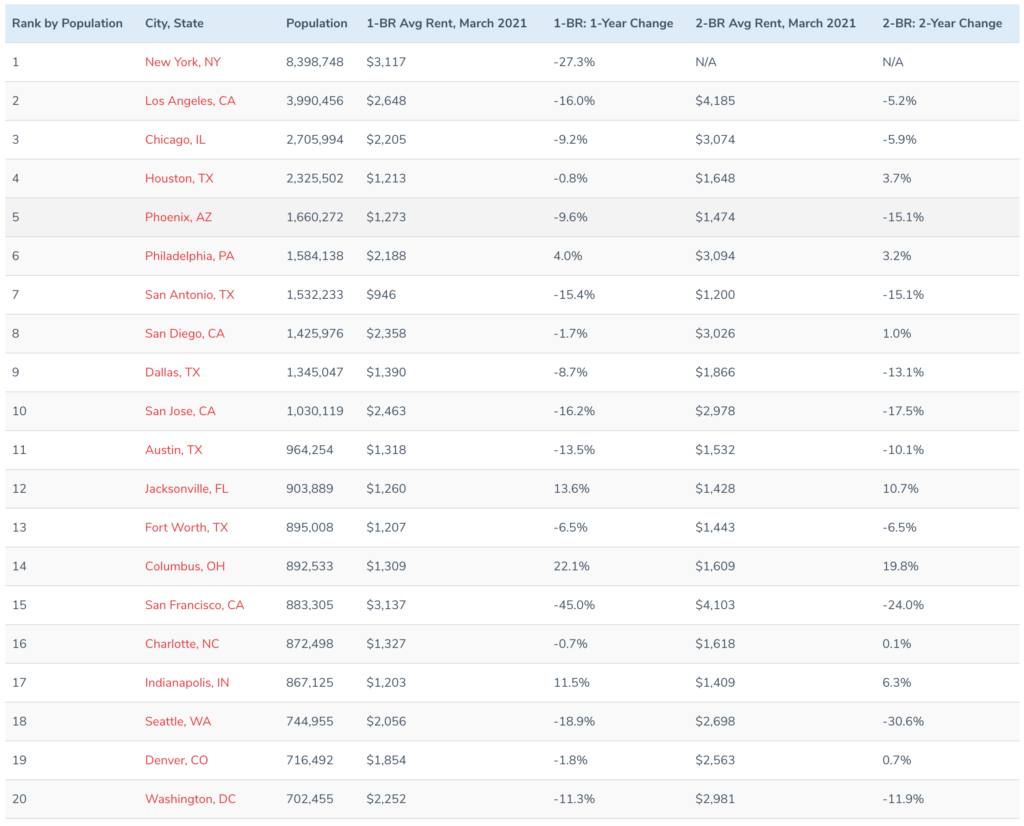Select Philadelphia 4.0% change cell
Image resolution: width=1024 pixels, height=826 pixels.
tap(568, 256)
